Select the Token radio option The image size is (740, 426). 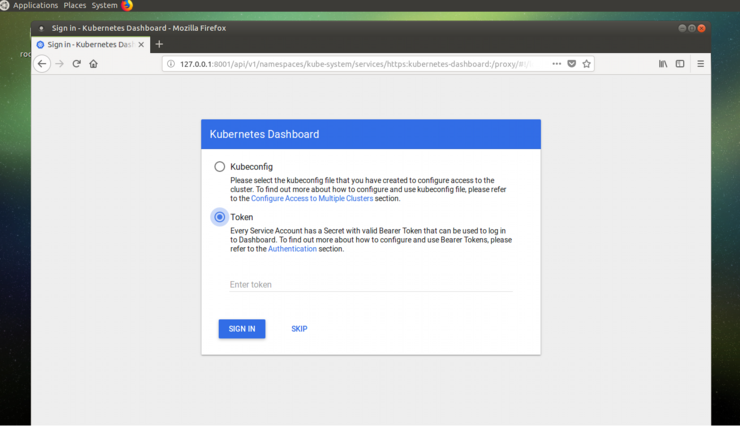pos(219,217)
